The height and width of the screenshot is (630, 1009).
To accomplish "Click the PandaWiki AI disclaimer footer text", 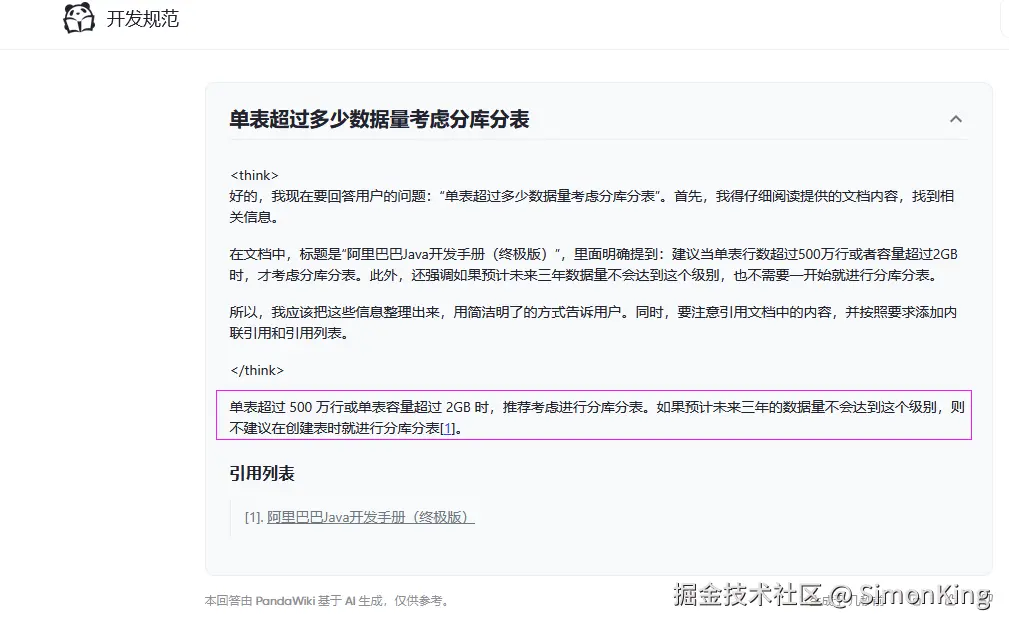I will [326, 600].
